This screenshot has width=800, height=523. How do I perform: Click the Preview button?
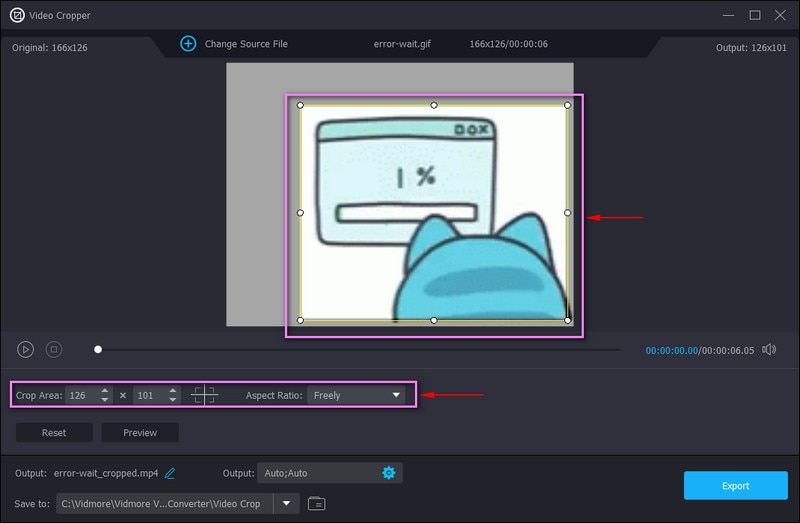(x=140, y=433)
